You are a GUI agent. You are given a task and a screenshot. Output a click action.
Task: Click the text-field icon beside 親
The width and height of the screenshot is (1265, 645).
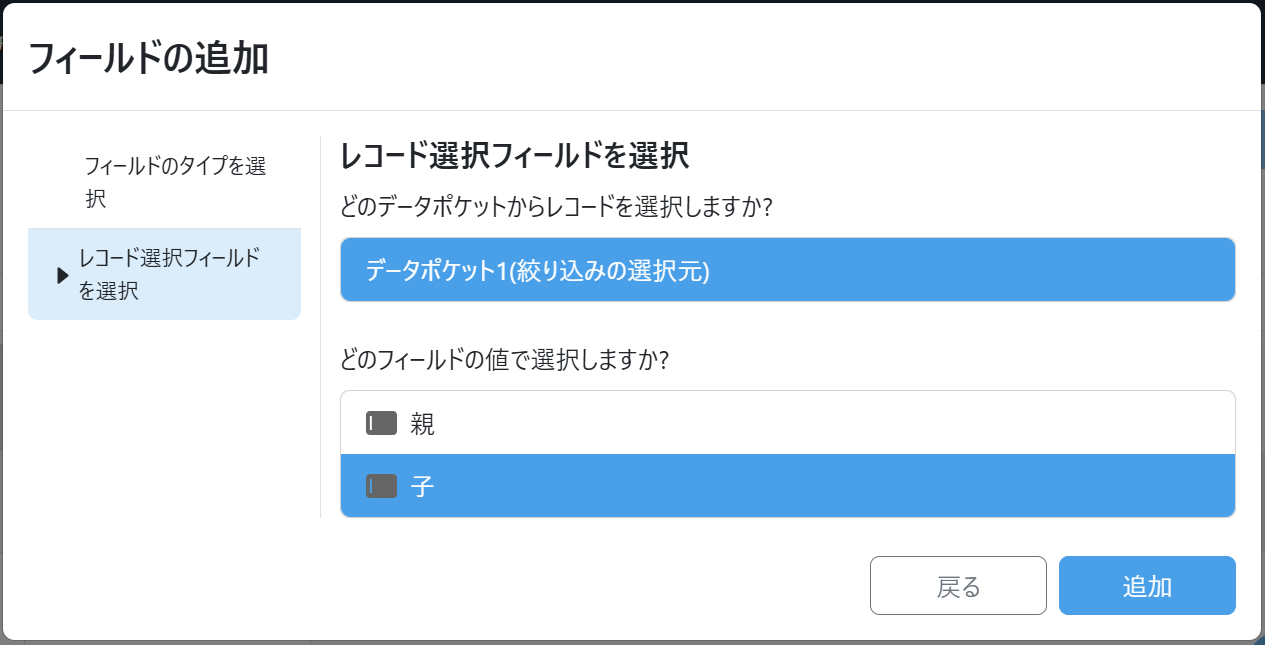(381, 423)
